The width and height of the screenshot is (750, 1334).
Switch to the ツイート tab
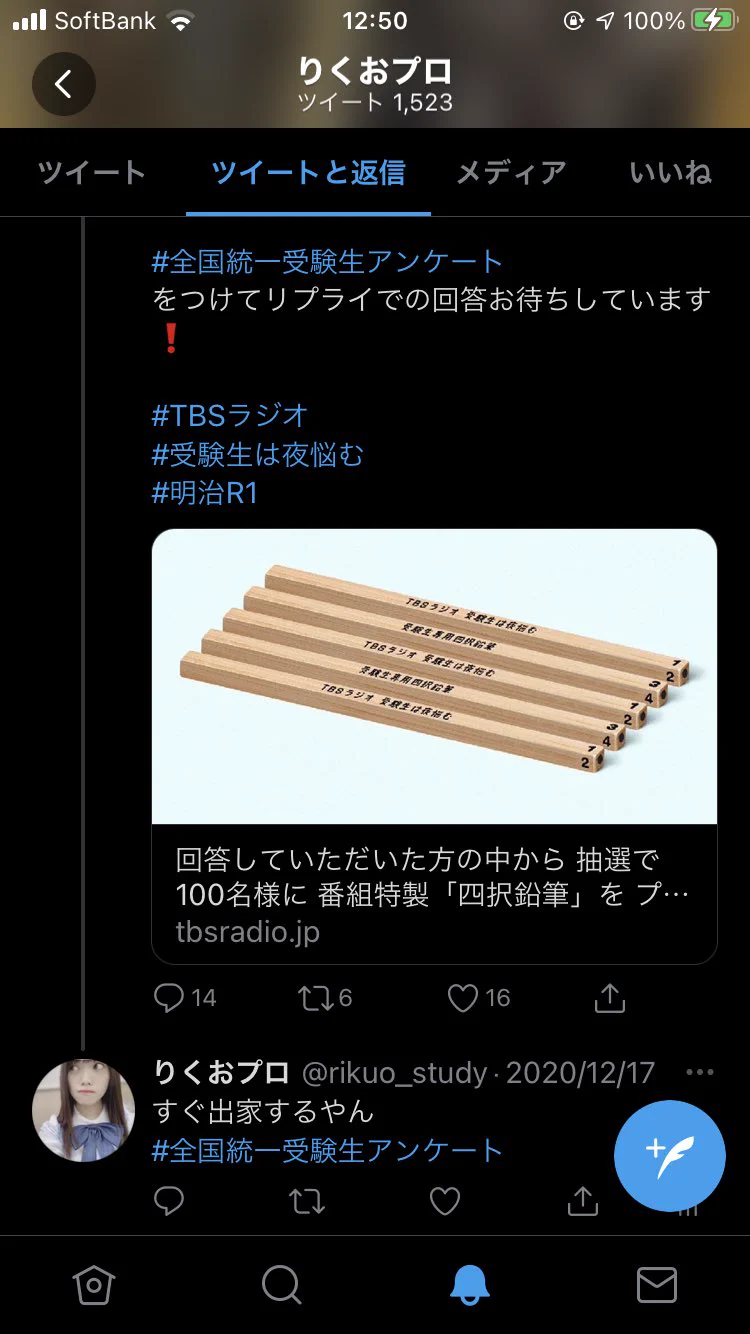pos(92,173)
